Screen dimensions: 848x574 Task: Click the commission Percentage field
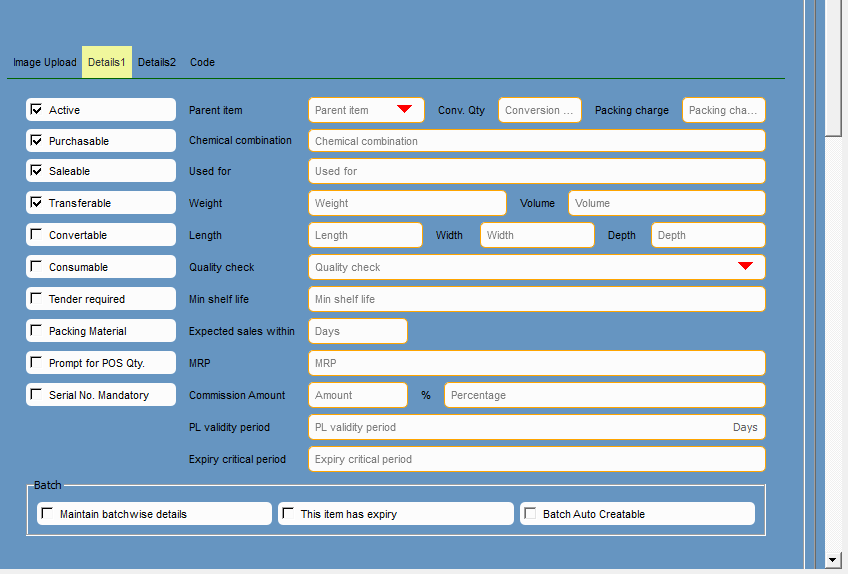click(604, 395)
